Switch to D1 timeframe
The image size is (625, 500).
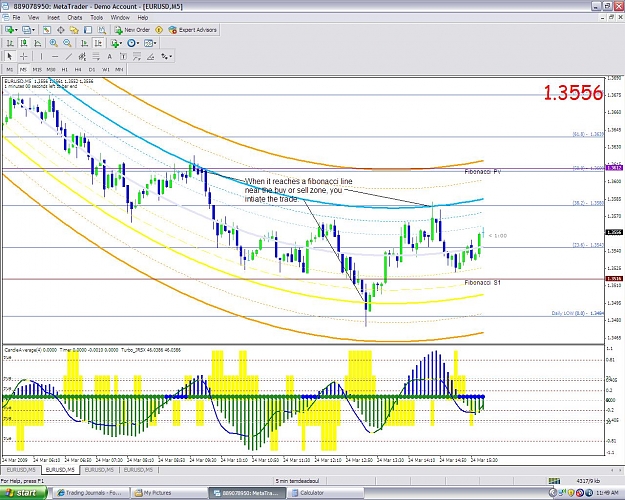[92, 69]
